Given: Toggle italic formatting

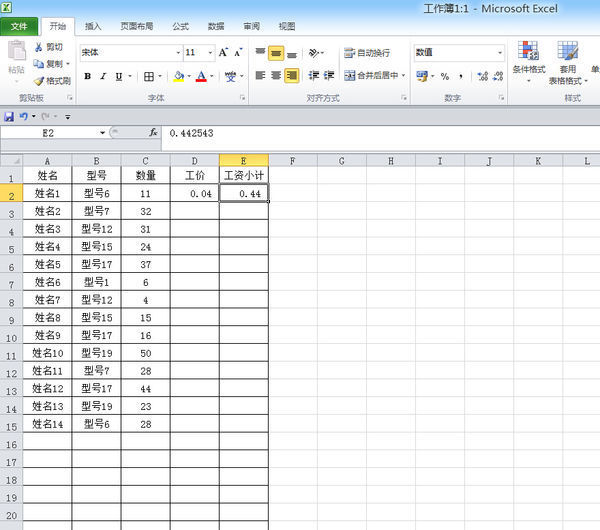Looking at the screenshot, I should point(102,76).
